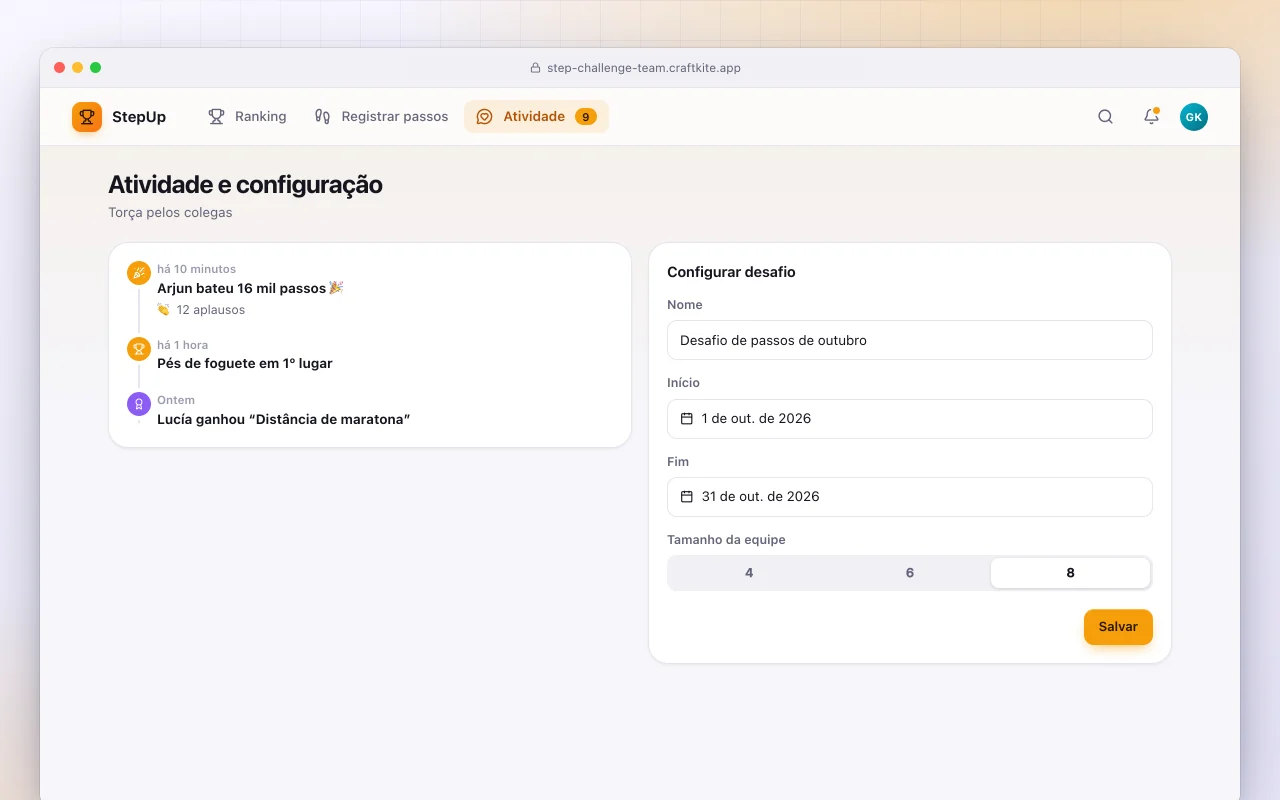Image resolution: width=1280 pixels, height=800 pixels.
Task: Open "Pés de foguete em 1º lugar" entry
Action: coord(245,363)
